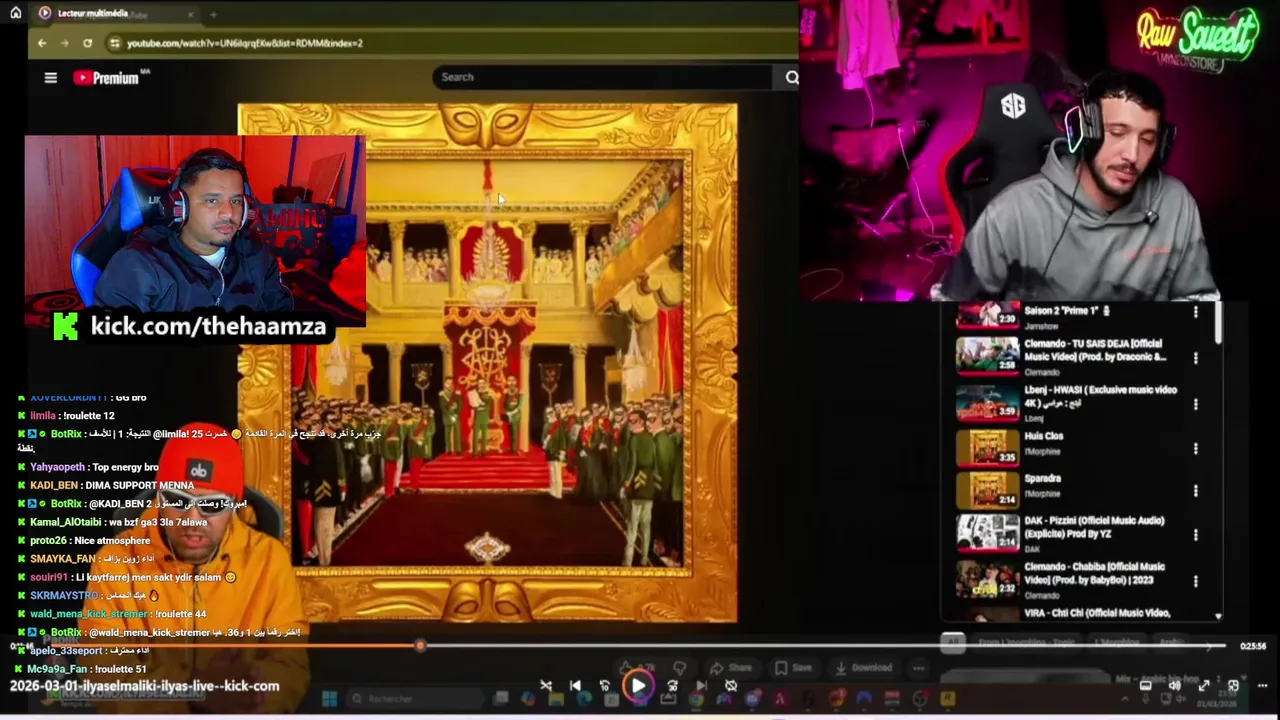Close the 'Lecteur multimédia' tab
The width and height of the screenshot is (1280, 720).
pos(191,14)
